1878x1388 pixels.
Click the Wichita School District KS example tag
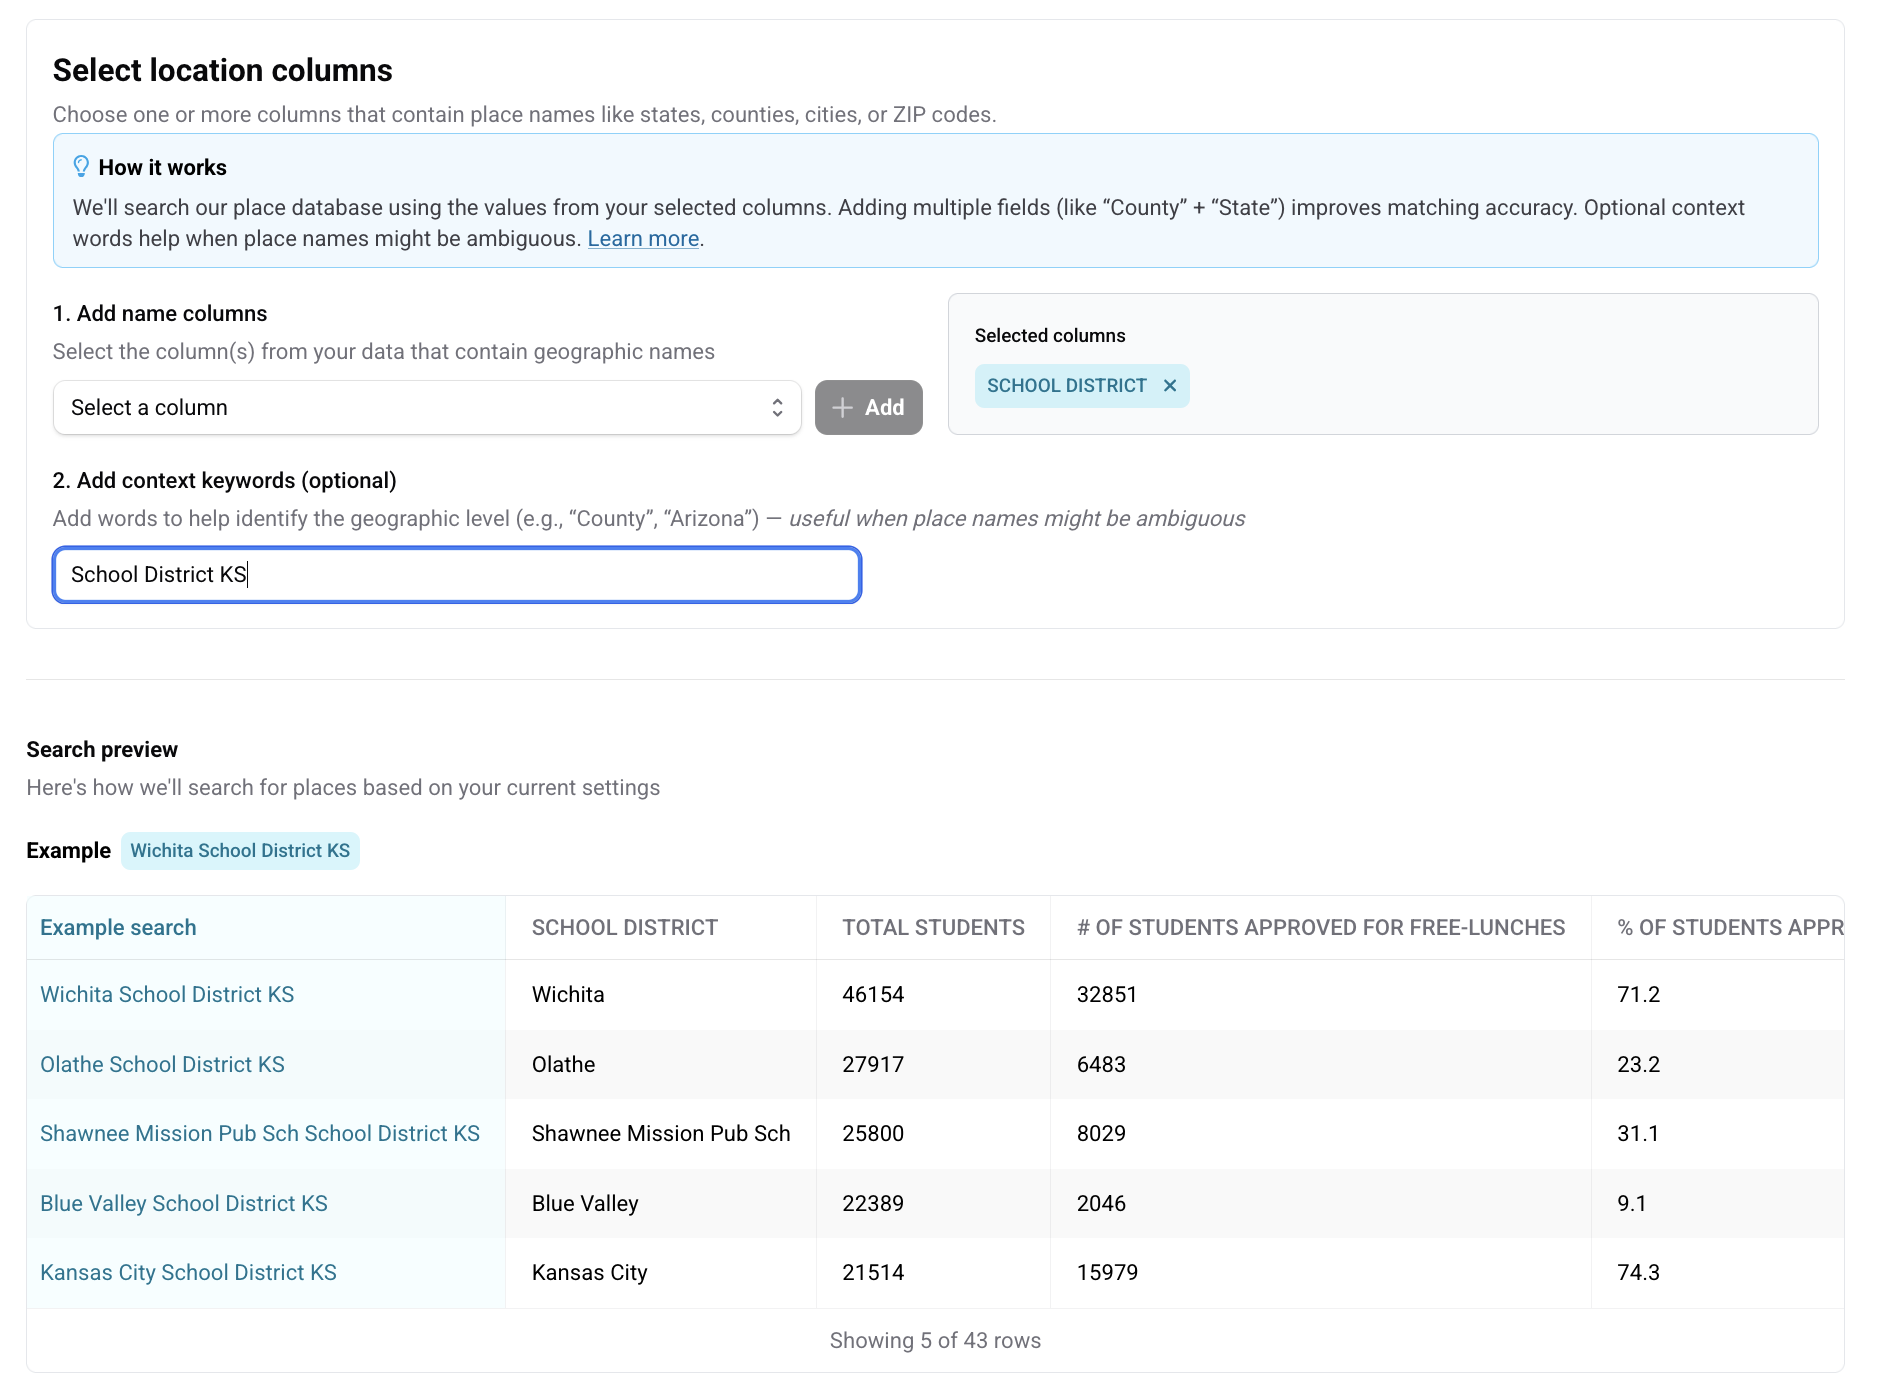click(x=240, y=851)
